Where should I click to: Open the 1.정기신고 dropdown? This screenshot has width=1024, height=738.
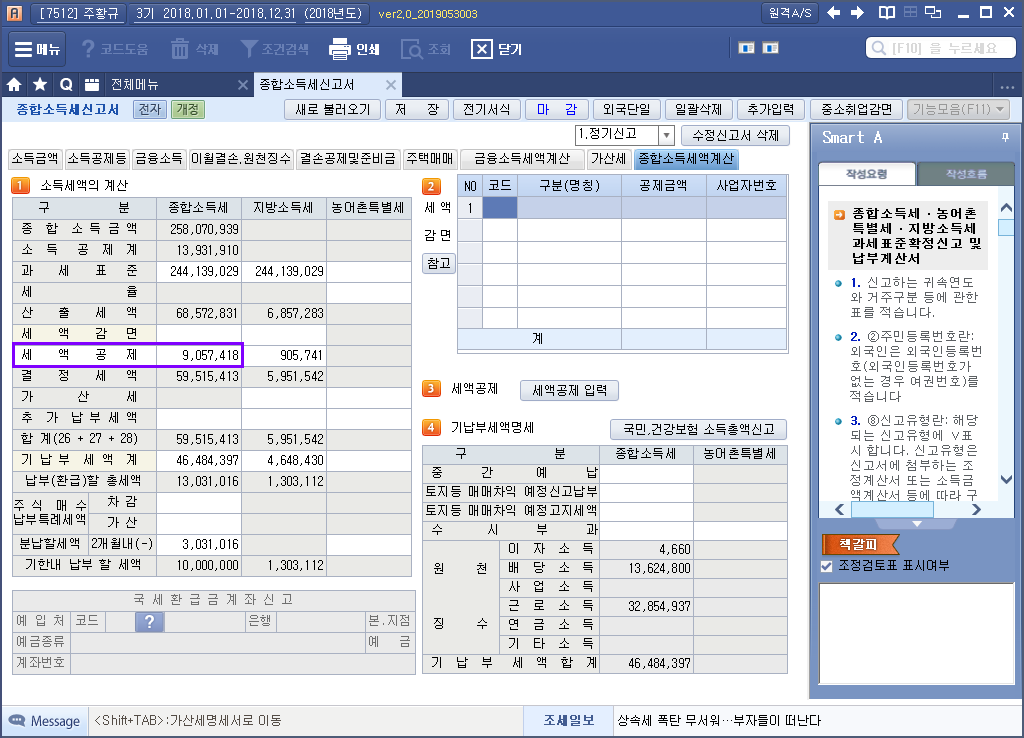coord(665,135)
